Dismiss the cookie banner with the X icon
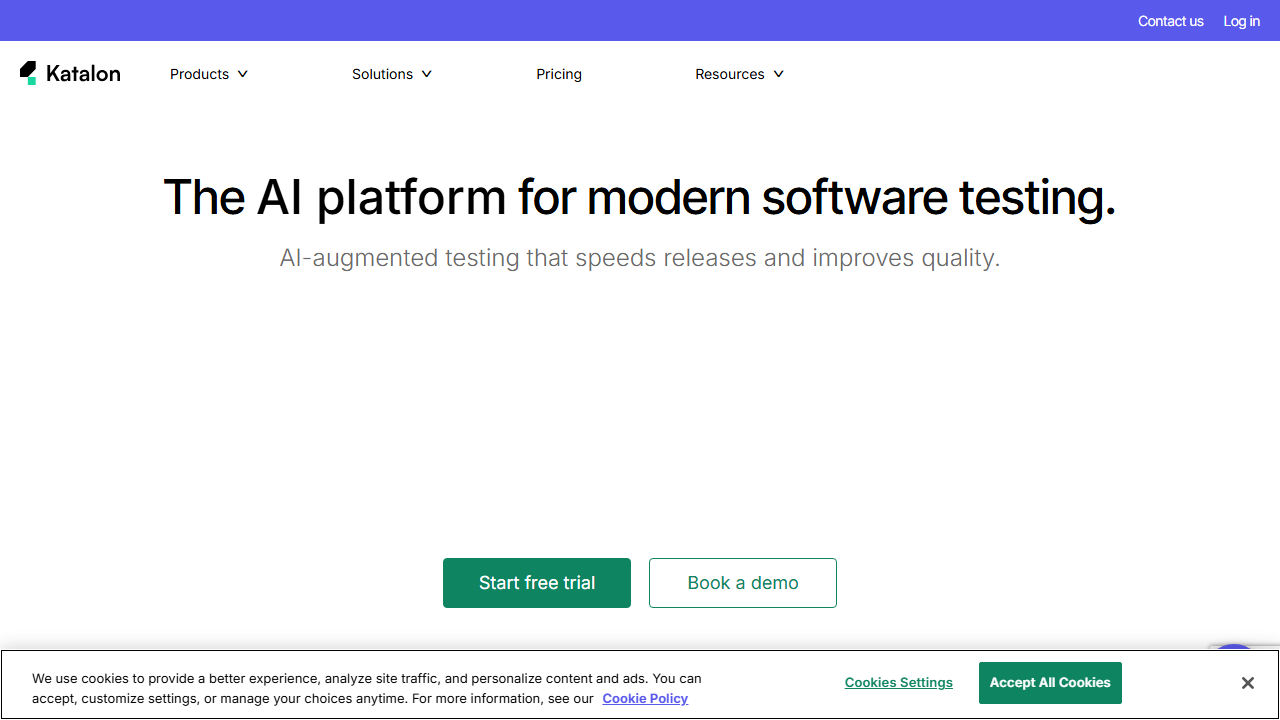The image size is (1280, 720). click(x=1247, y=683)
